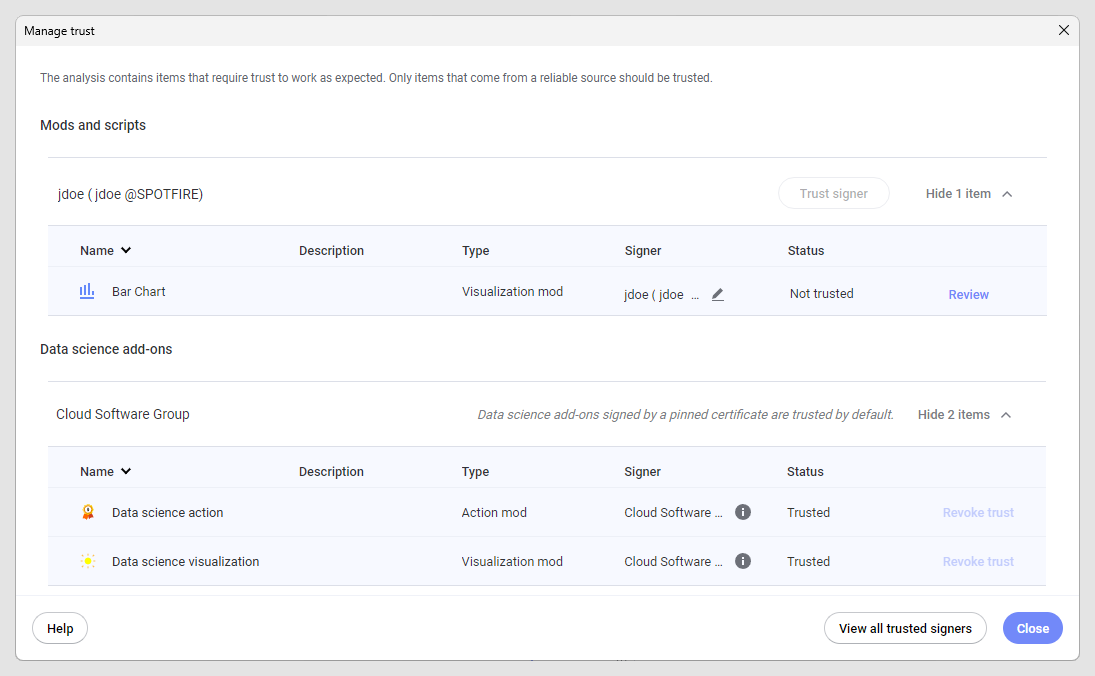Open View all trusted signers
Screen dimensions: 1095x676
(905, 629)
